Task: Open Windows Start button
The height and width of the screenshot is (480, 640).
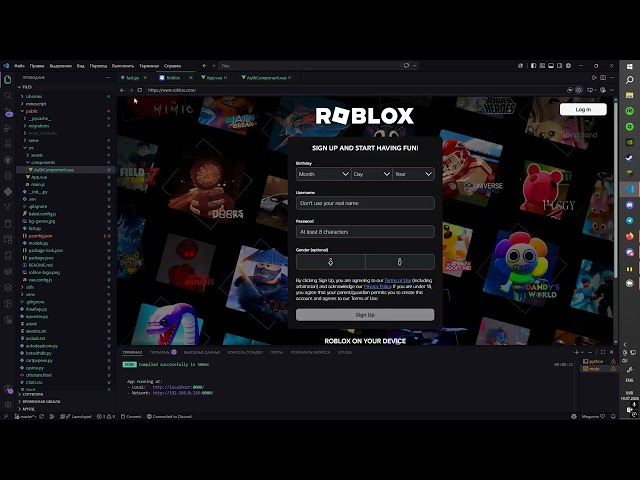Action: click(x=629, y=67)
